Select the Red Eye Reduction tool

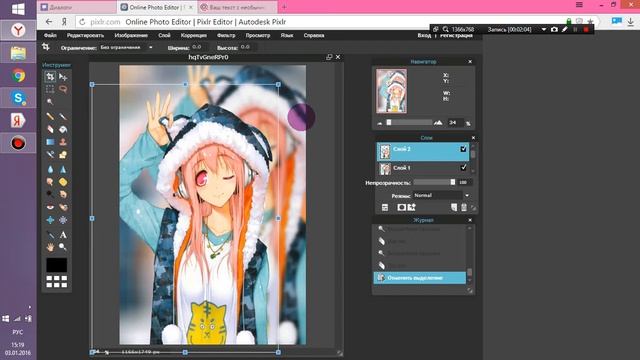click(50, 207)
